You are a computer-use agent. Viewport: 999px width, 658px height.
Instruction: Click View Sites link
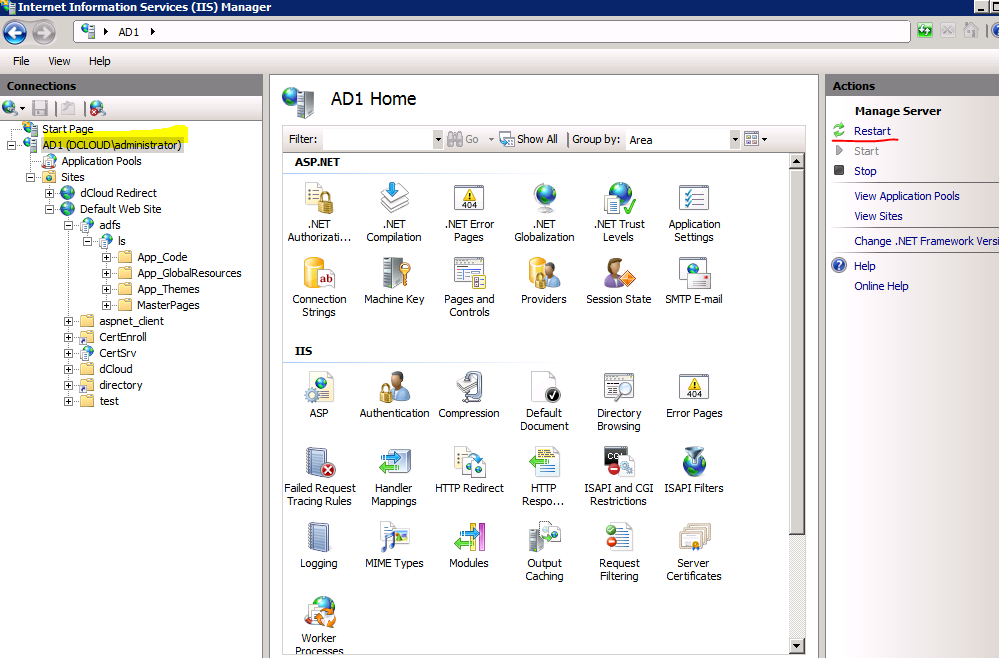(878, 216)
